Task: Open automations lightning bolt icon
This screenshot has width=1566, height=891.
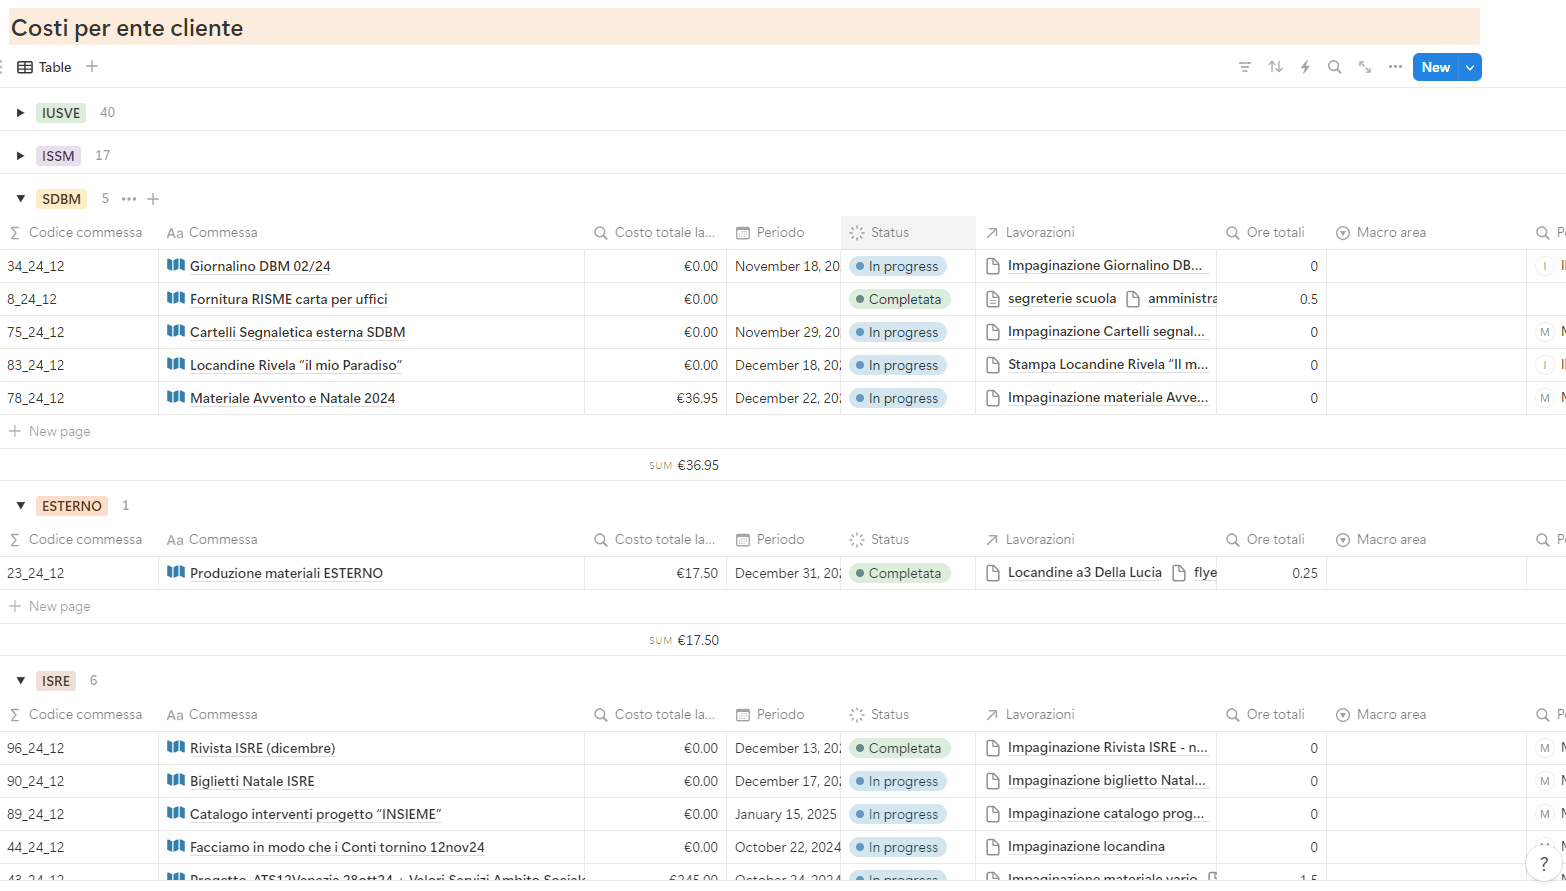Action: (1305, 67)
